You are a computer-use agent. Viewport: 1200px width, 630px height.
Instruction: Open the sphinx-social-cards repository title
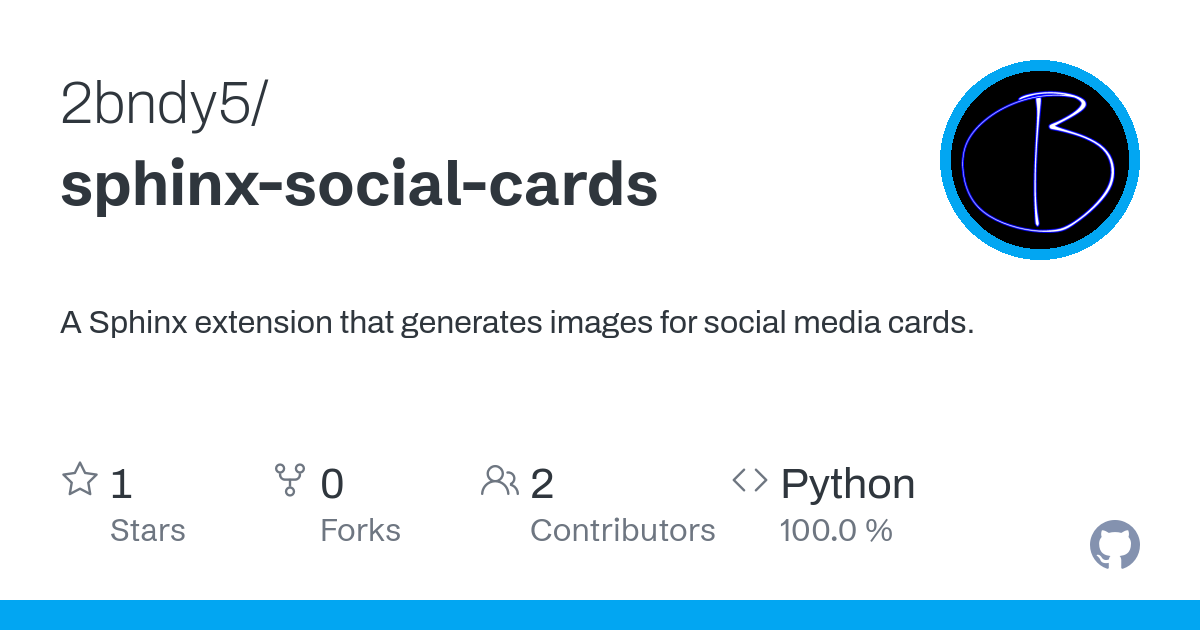coord(359,184)
